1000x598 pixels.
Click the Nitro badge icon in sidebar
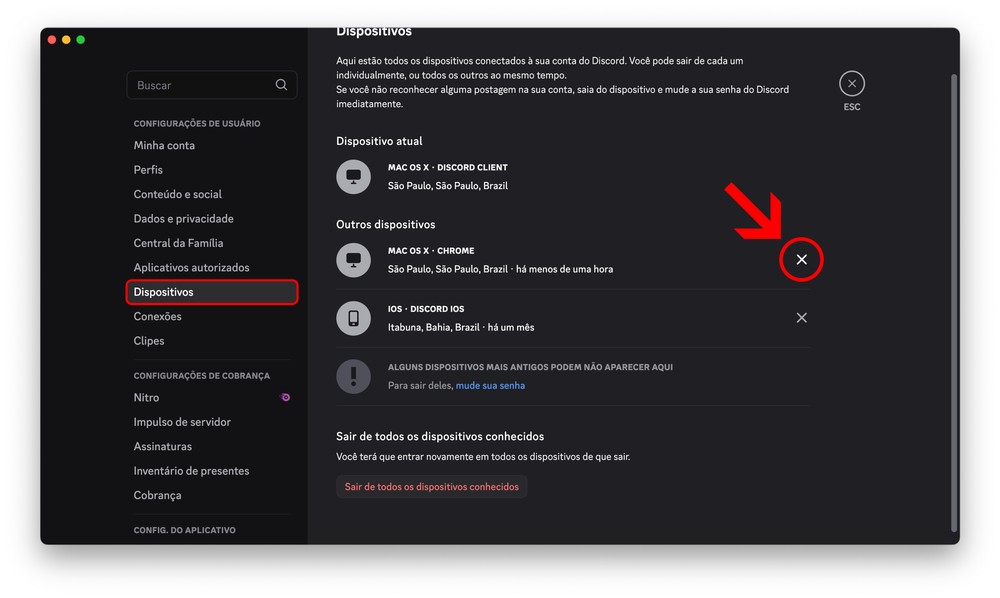tap(285, 397)
